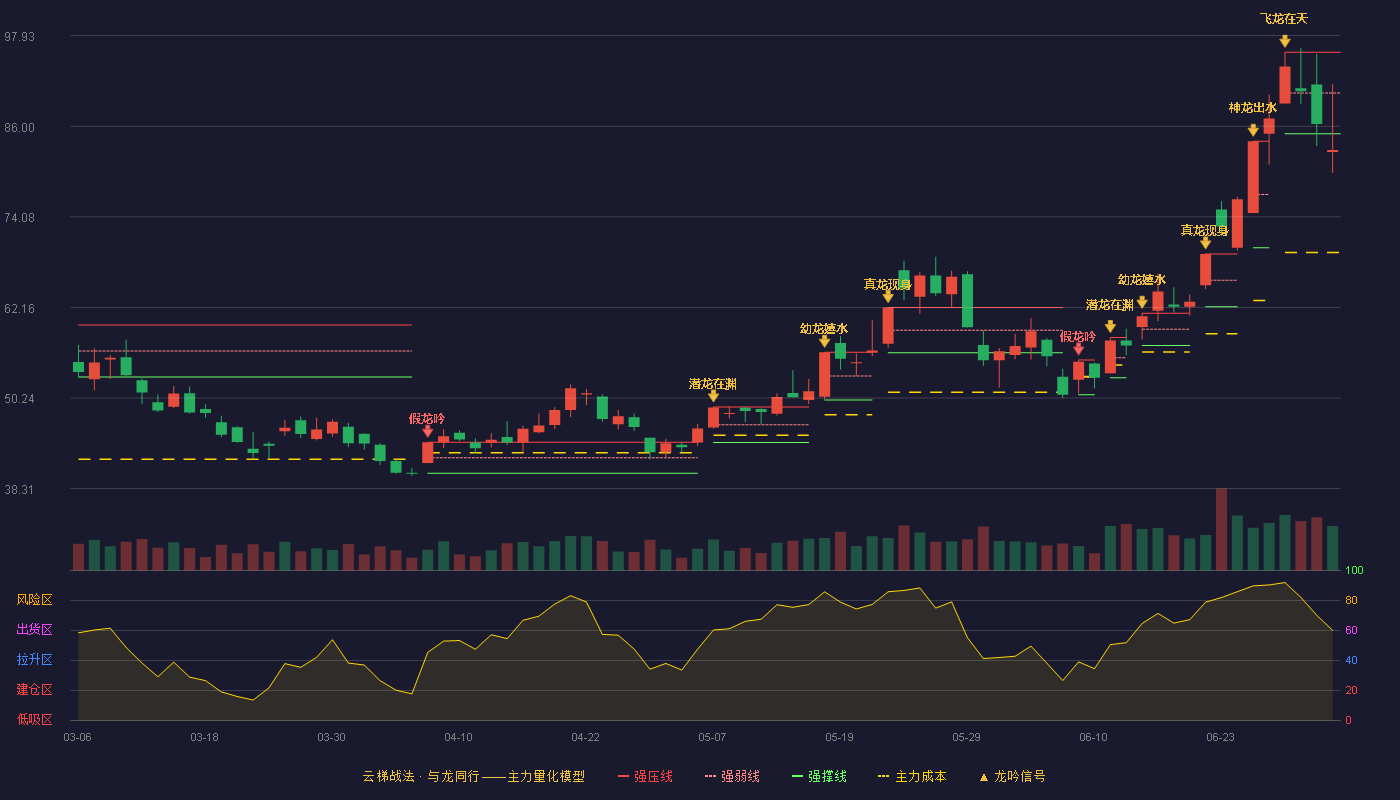Toggle the 主力成本 dashed yellow legend entry
This screenshot has height=800, width=1400.
pyautogui.click(x=912, y=776)
